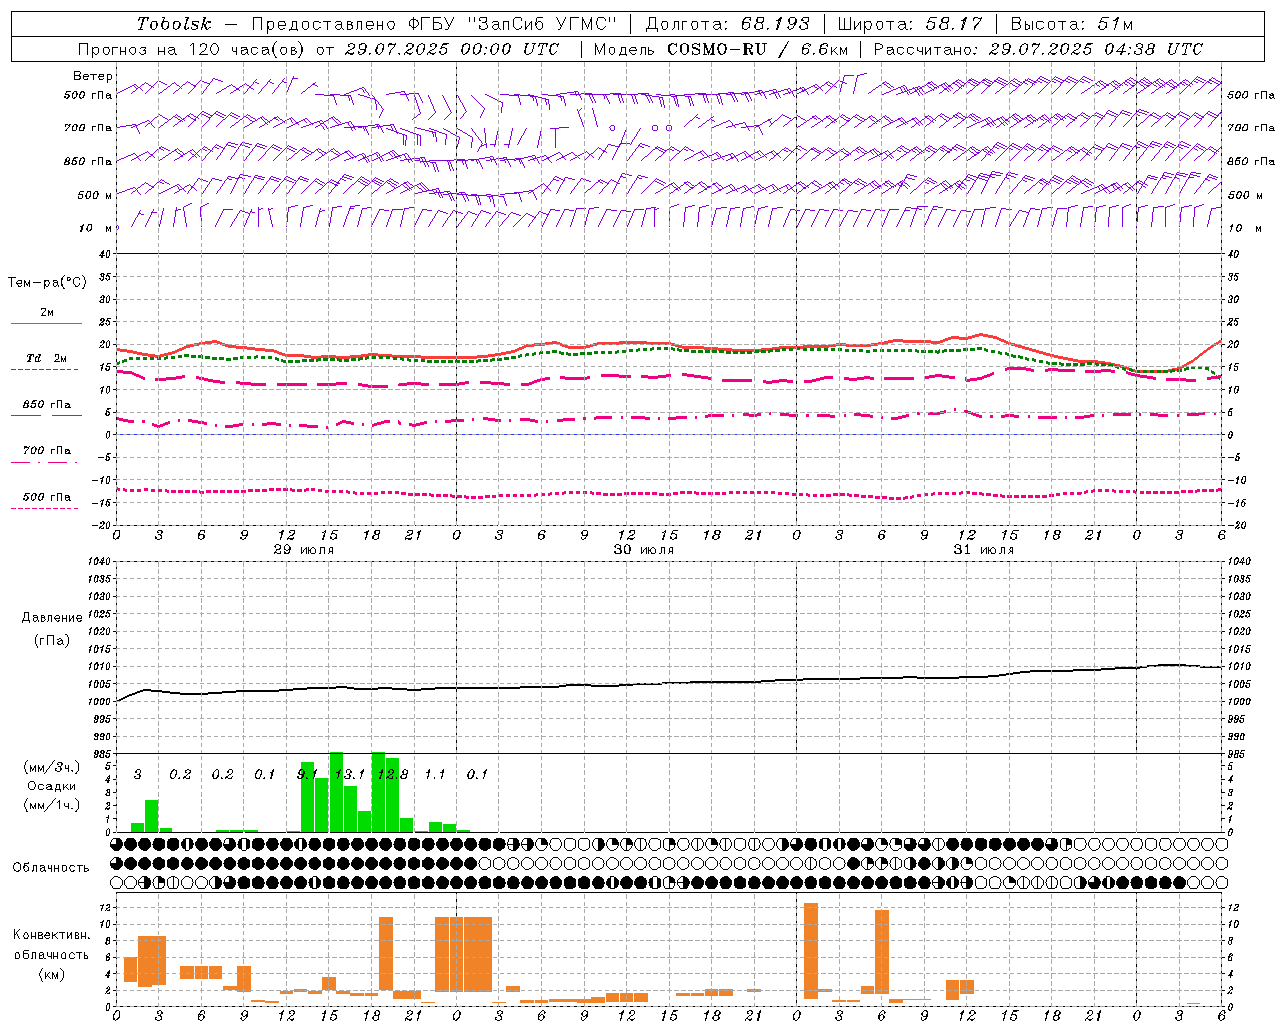Click the blue zero-degree line in temperature panel
This screenshot has width=1280, height=1024.
tap(670, 434)
